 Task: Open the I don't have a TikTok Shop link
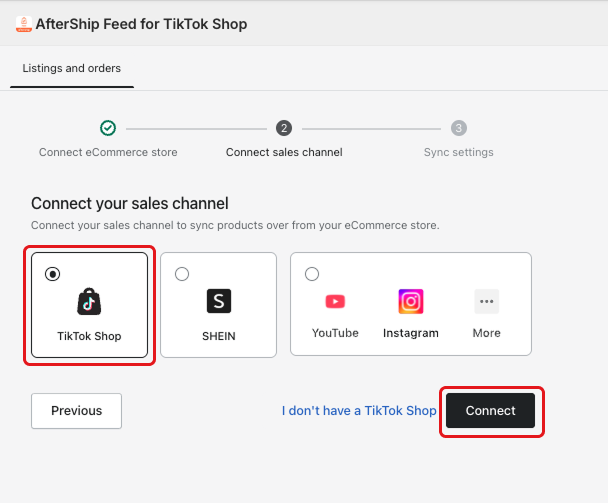click(x=359, y=411)
